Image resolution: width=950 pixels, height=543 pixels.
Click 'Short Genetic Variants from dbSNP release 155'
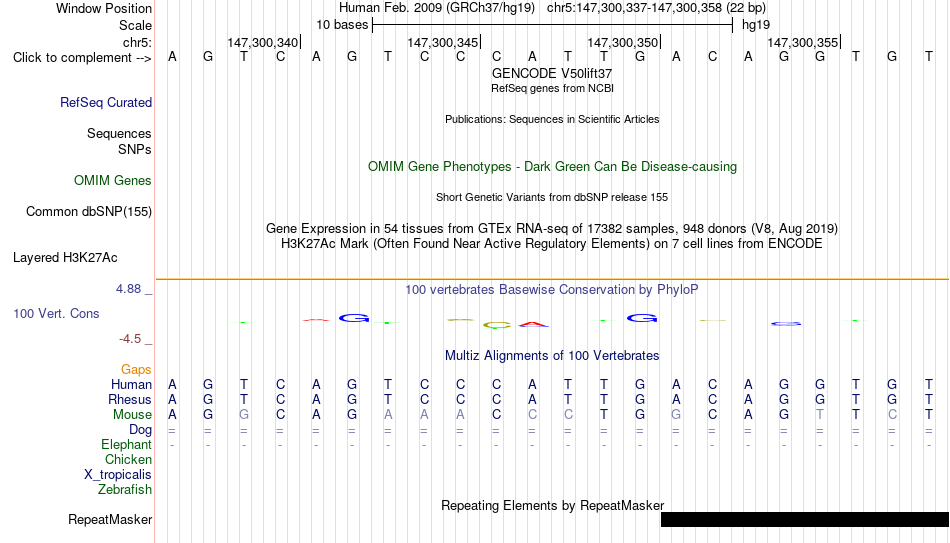pyautogui.click(x=552, y=198)
